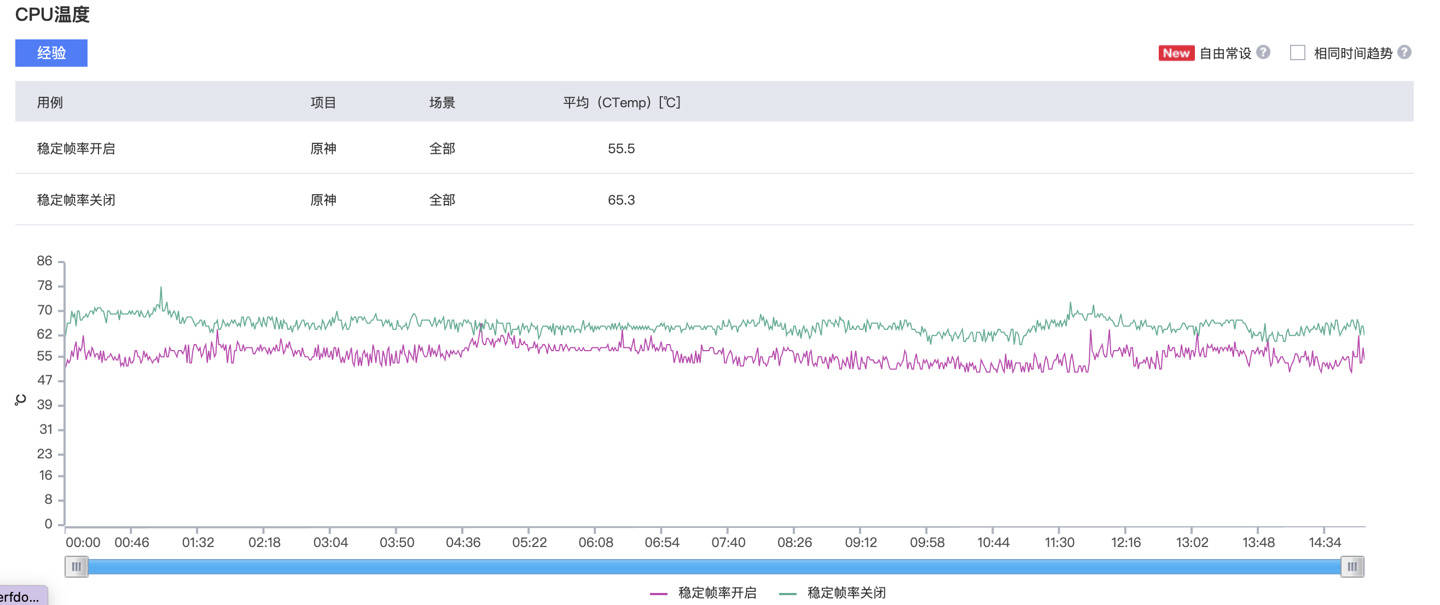The width and height of the screenshot is (1440, 605).
Task: Click the blue 经验 button
Action: click(x=51, y=53)
